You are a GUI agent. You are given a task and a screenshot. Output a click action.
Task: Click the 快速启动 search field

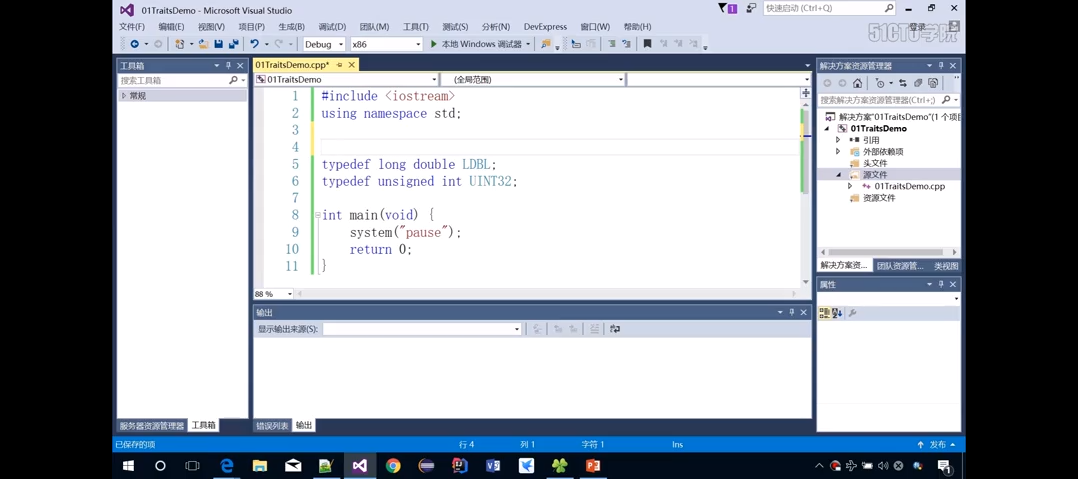pos(829,8)
